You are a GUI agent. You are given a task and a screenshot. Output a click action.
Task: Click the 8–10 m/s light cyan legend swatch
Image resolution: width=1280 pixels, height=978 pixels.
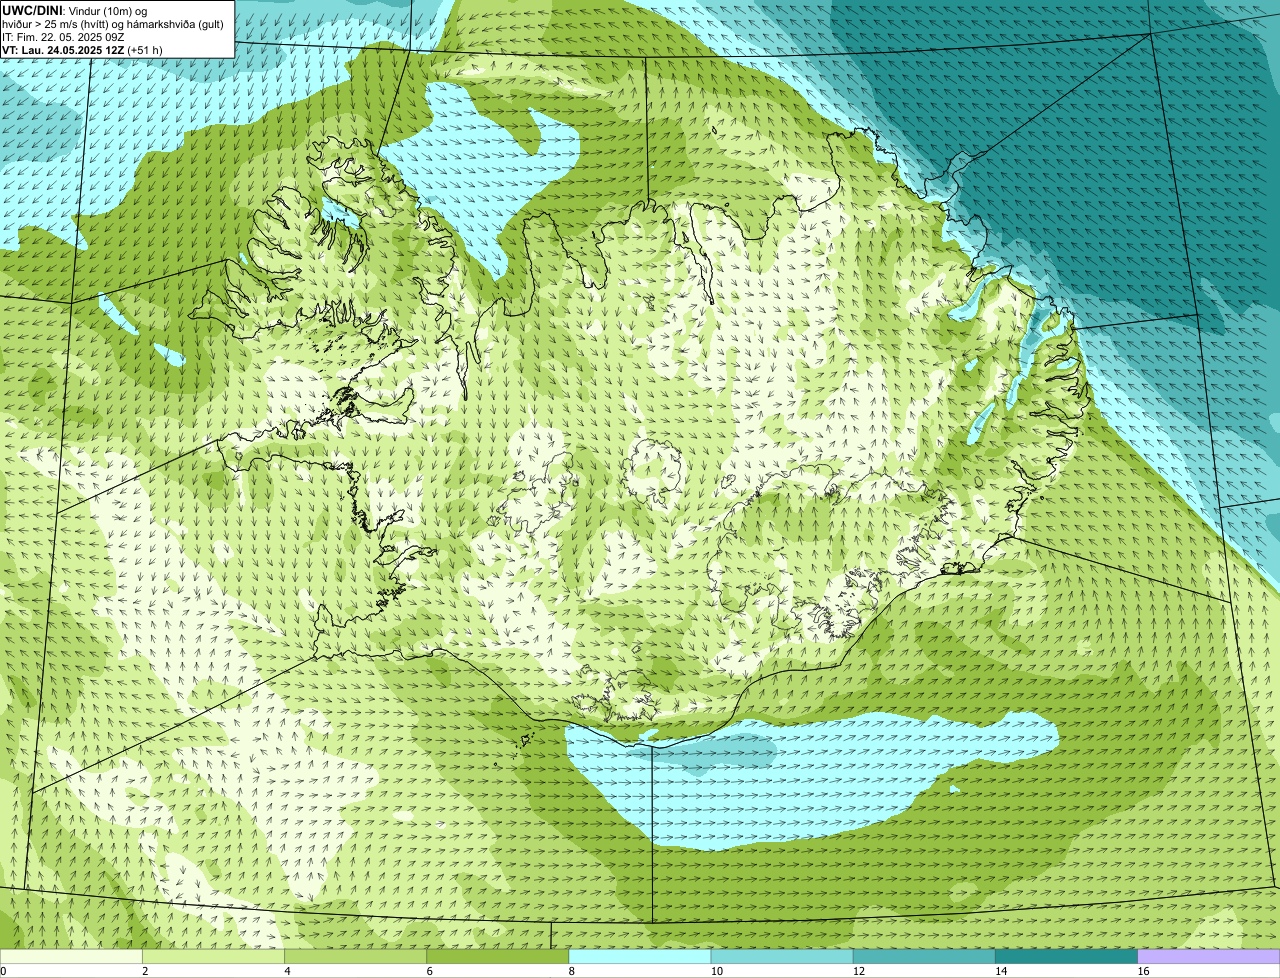pos(640,956)
